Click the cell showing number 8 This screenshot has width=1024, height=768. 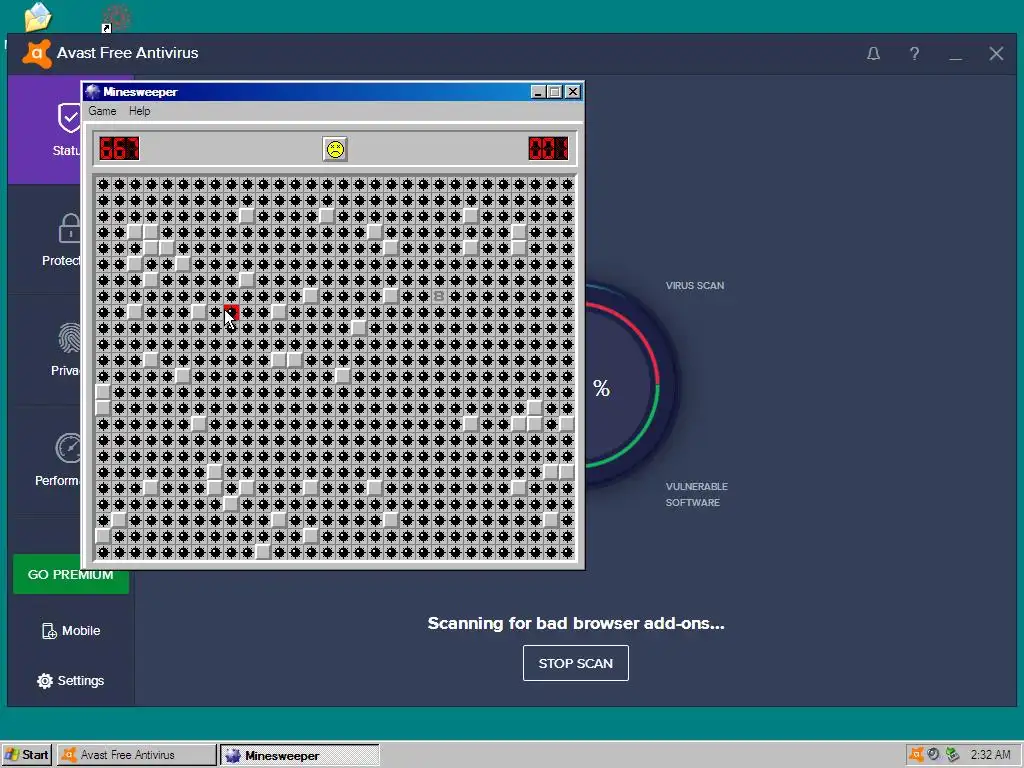coord(439,296)
